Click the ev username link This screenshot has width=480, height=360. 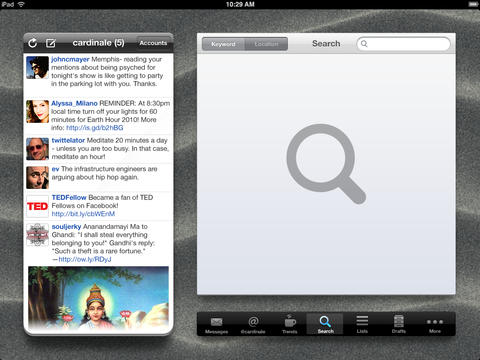point(55,169)
